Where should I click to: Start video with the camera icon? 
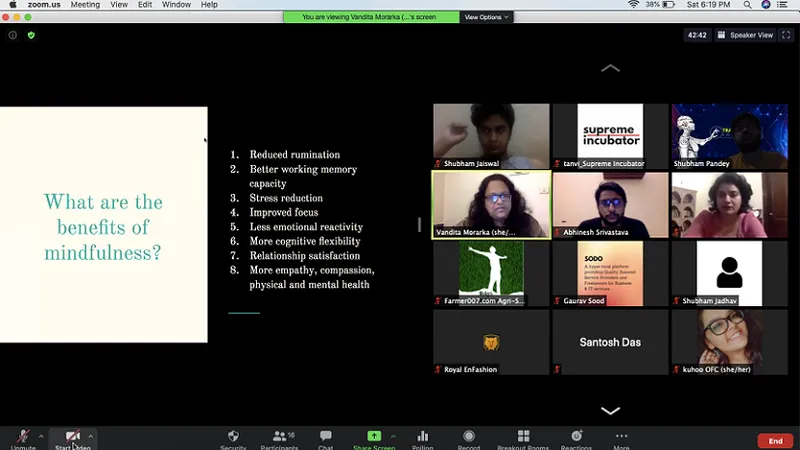coord(72,438)
